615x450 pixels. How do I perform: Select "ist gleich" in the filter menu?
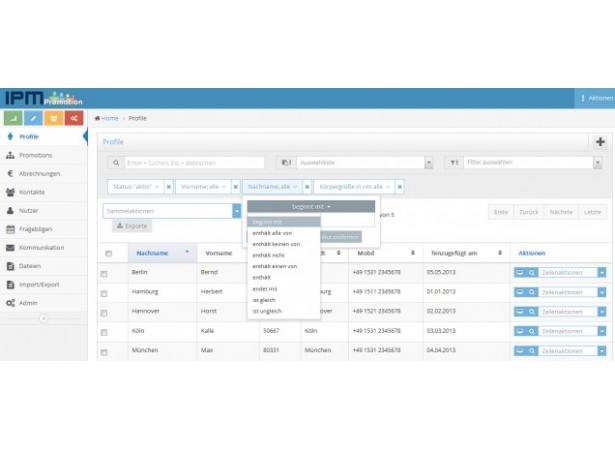[265, 299]
